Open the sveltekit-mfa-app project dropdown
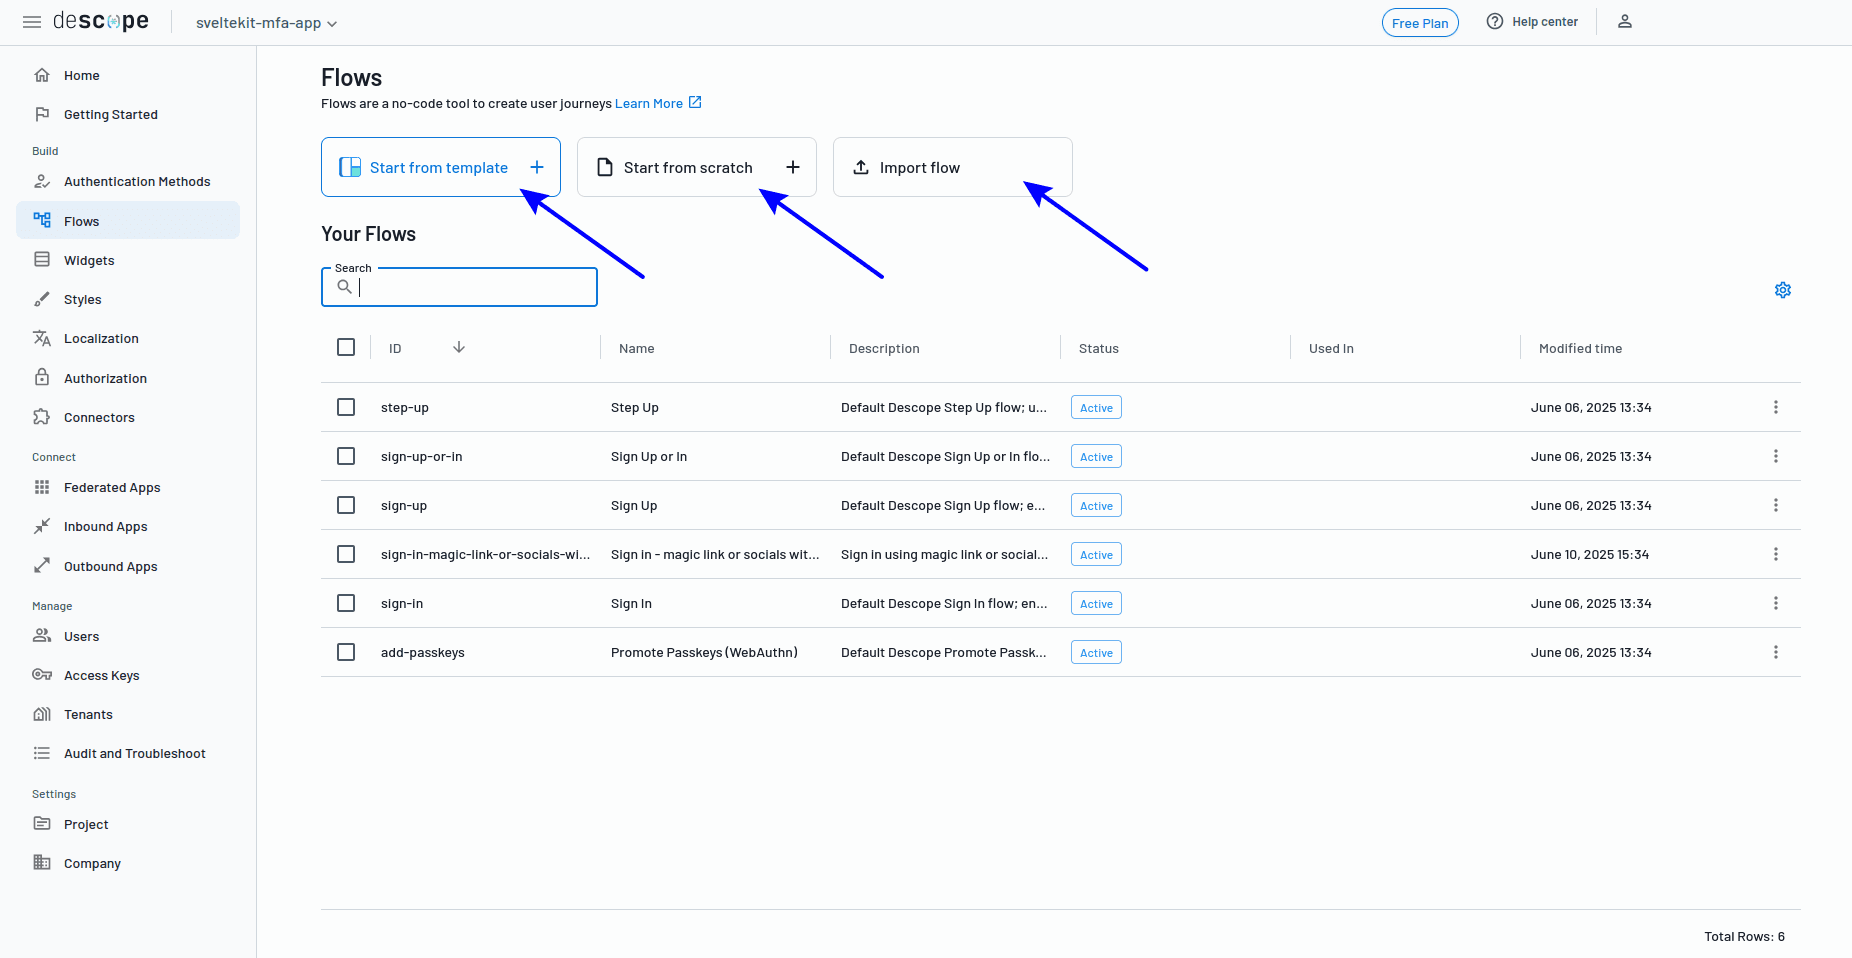Screen dimensions: 1852x958 coord(265,22)
